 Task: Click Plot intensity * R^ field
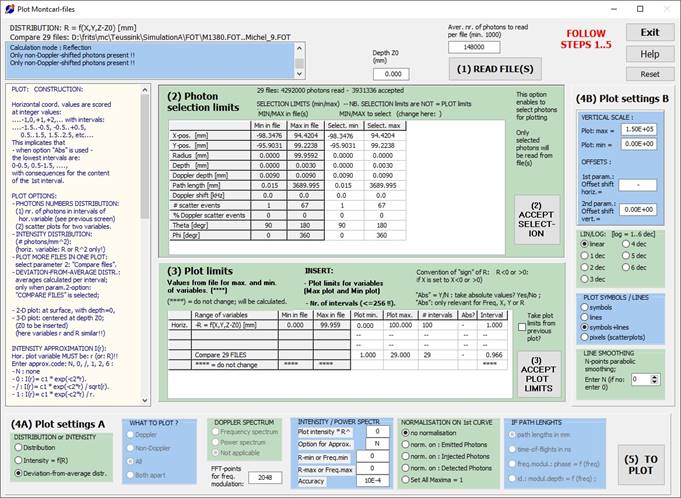coord(377,432)
